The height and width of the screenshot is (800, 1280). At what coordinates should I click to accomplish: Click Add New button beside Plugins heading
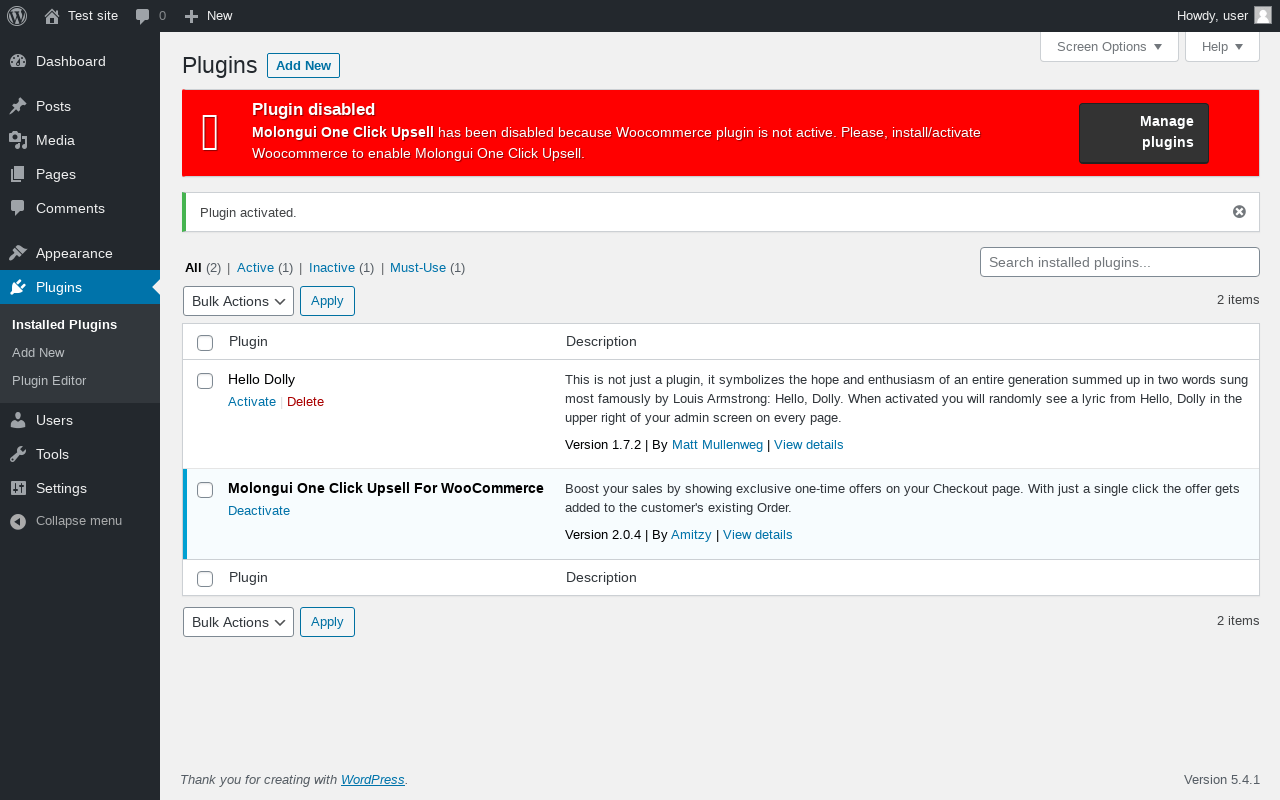pos(303,65)
